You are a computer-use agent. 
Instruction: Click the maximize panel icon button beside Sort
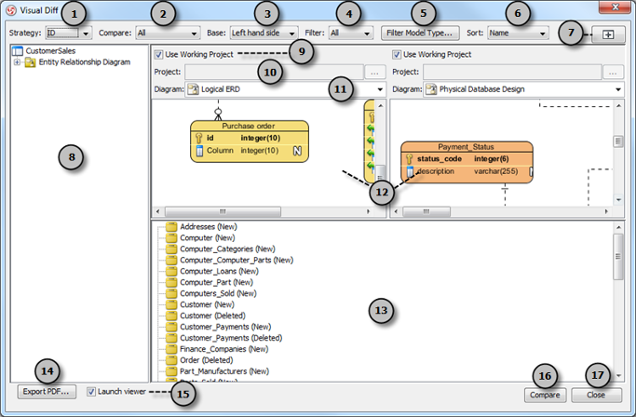pos(608,34)
